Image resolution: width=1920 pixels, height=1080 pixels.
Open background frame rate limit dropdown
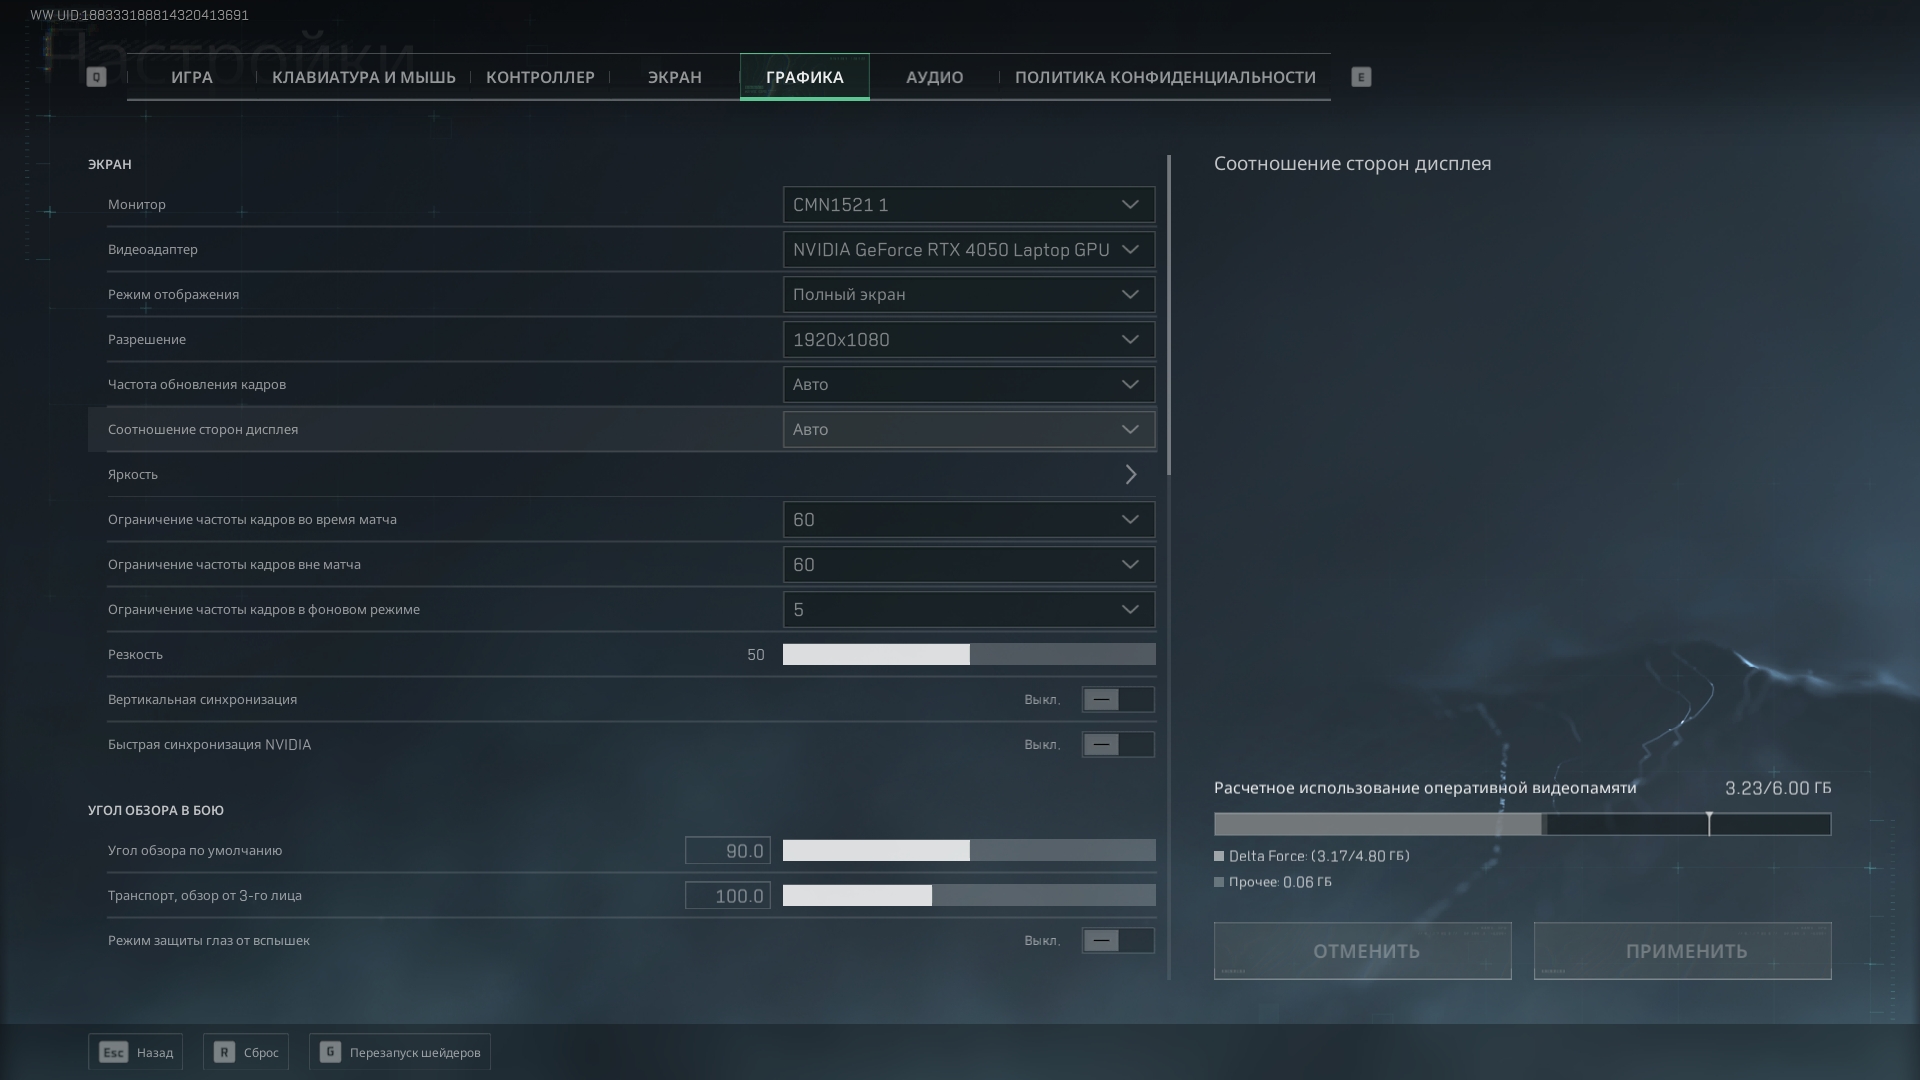(x=968, y=610)
